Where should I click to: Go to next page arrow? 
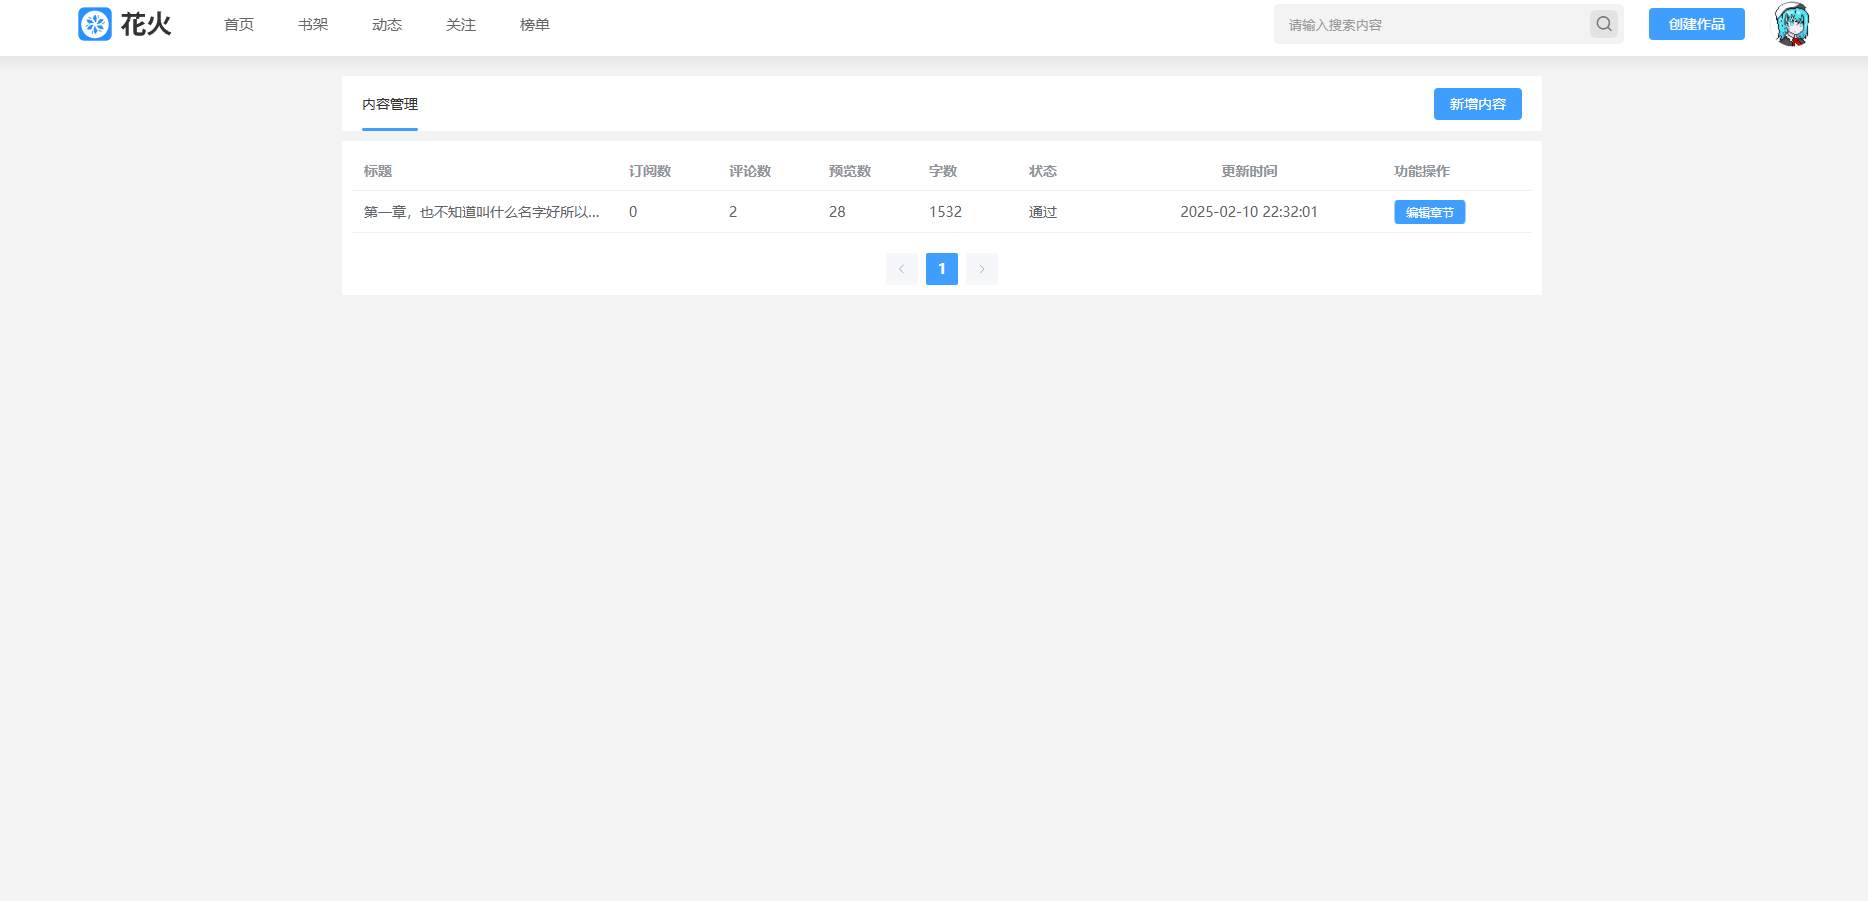pyautogui.click(x=982, y=269)
